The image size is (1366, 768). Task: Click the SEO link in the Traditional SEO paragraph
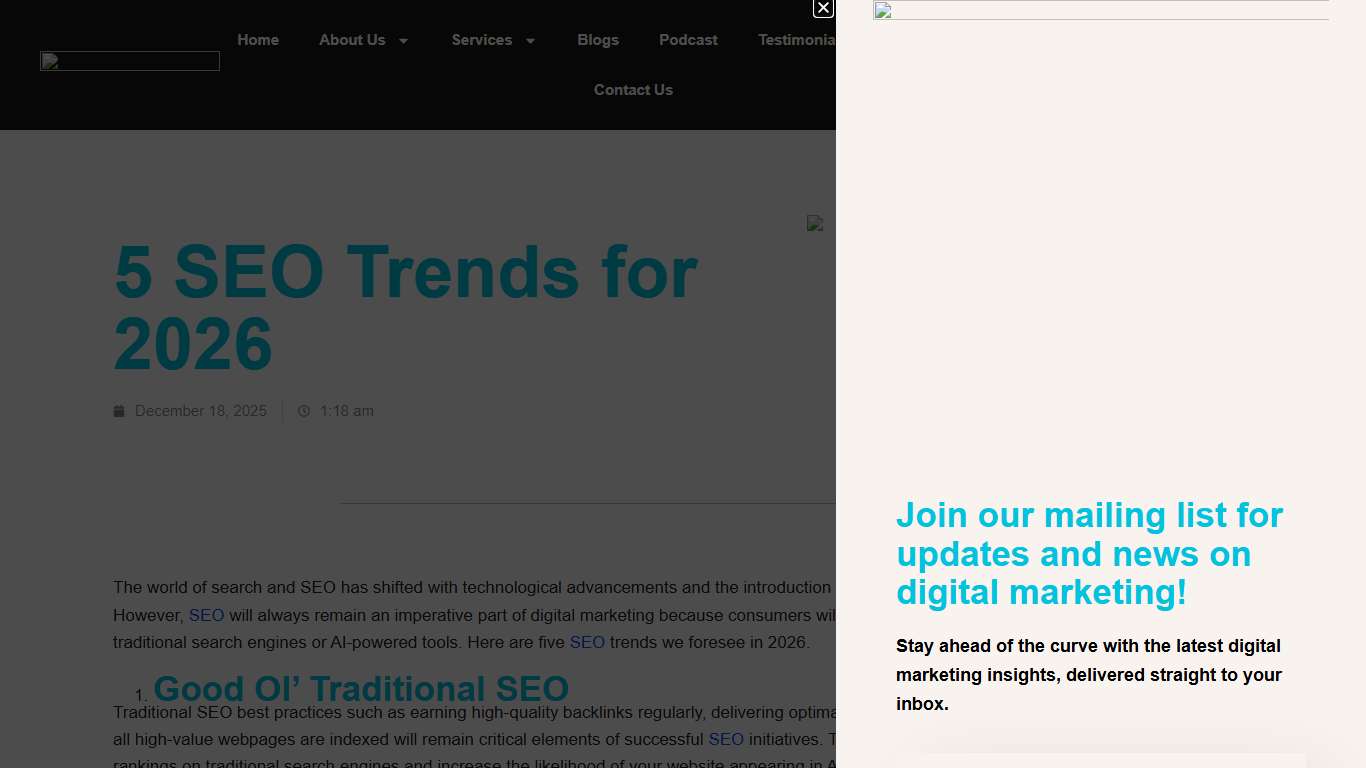pos(727,739)
